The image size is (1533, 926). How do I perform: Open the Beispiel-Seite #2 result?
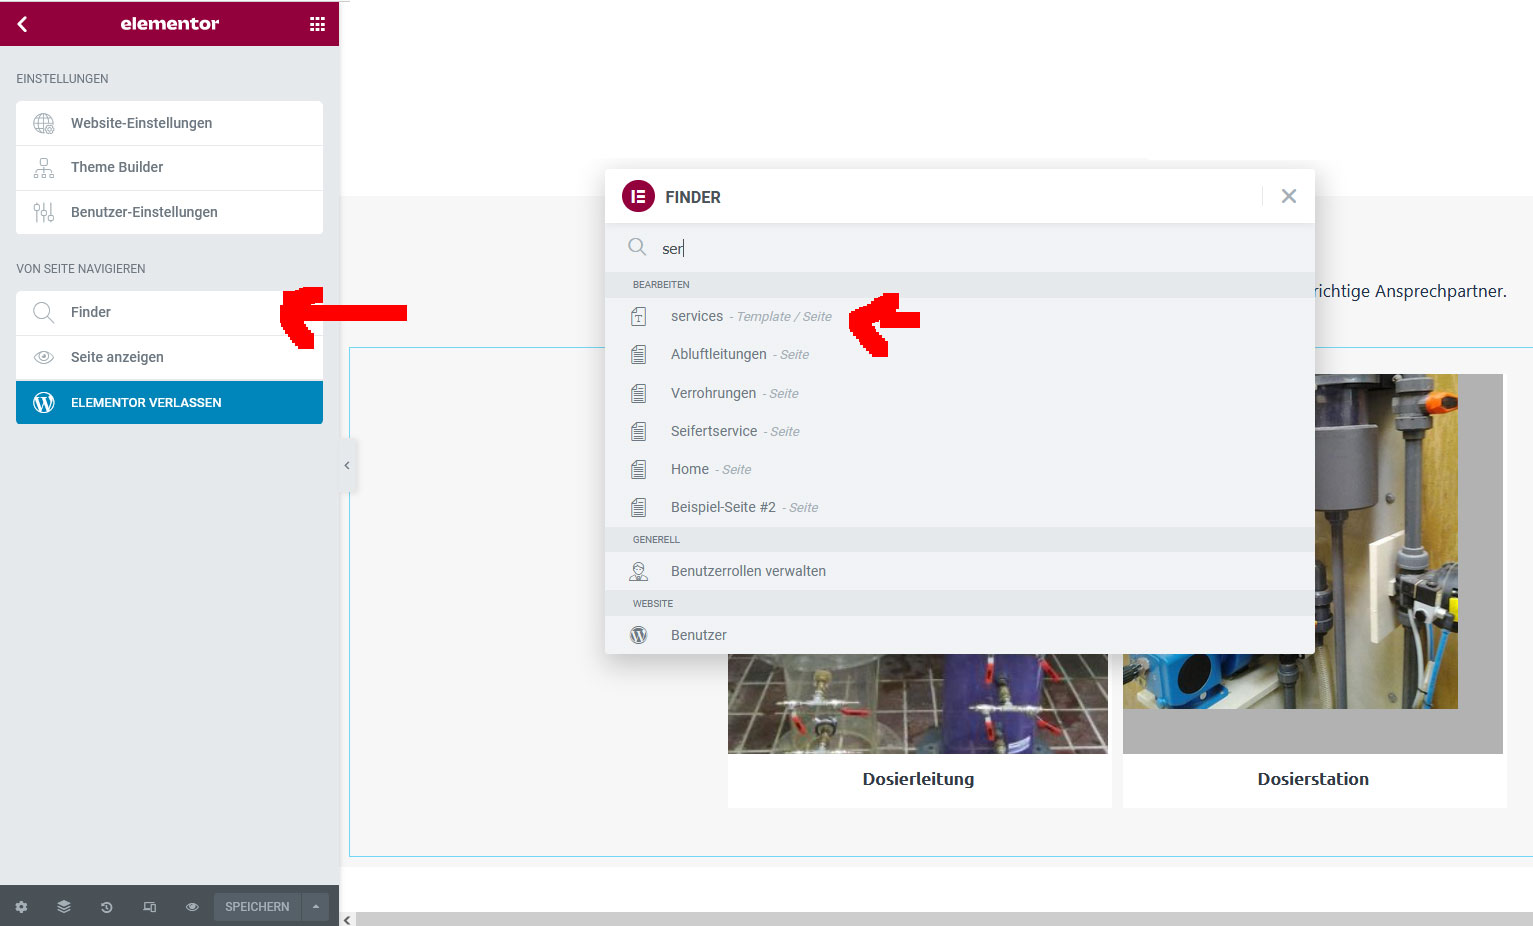960,507
